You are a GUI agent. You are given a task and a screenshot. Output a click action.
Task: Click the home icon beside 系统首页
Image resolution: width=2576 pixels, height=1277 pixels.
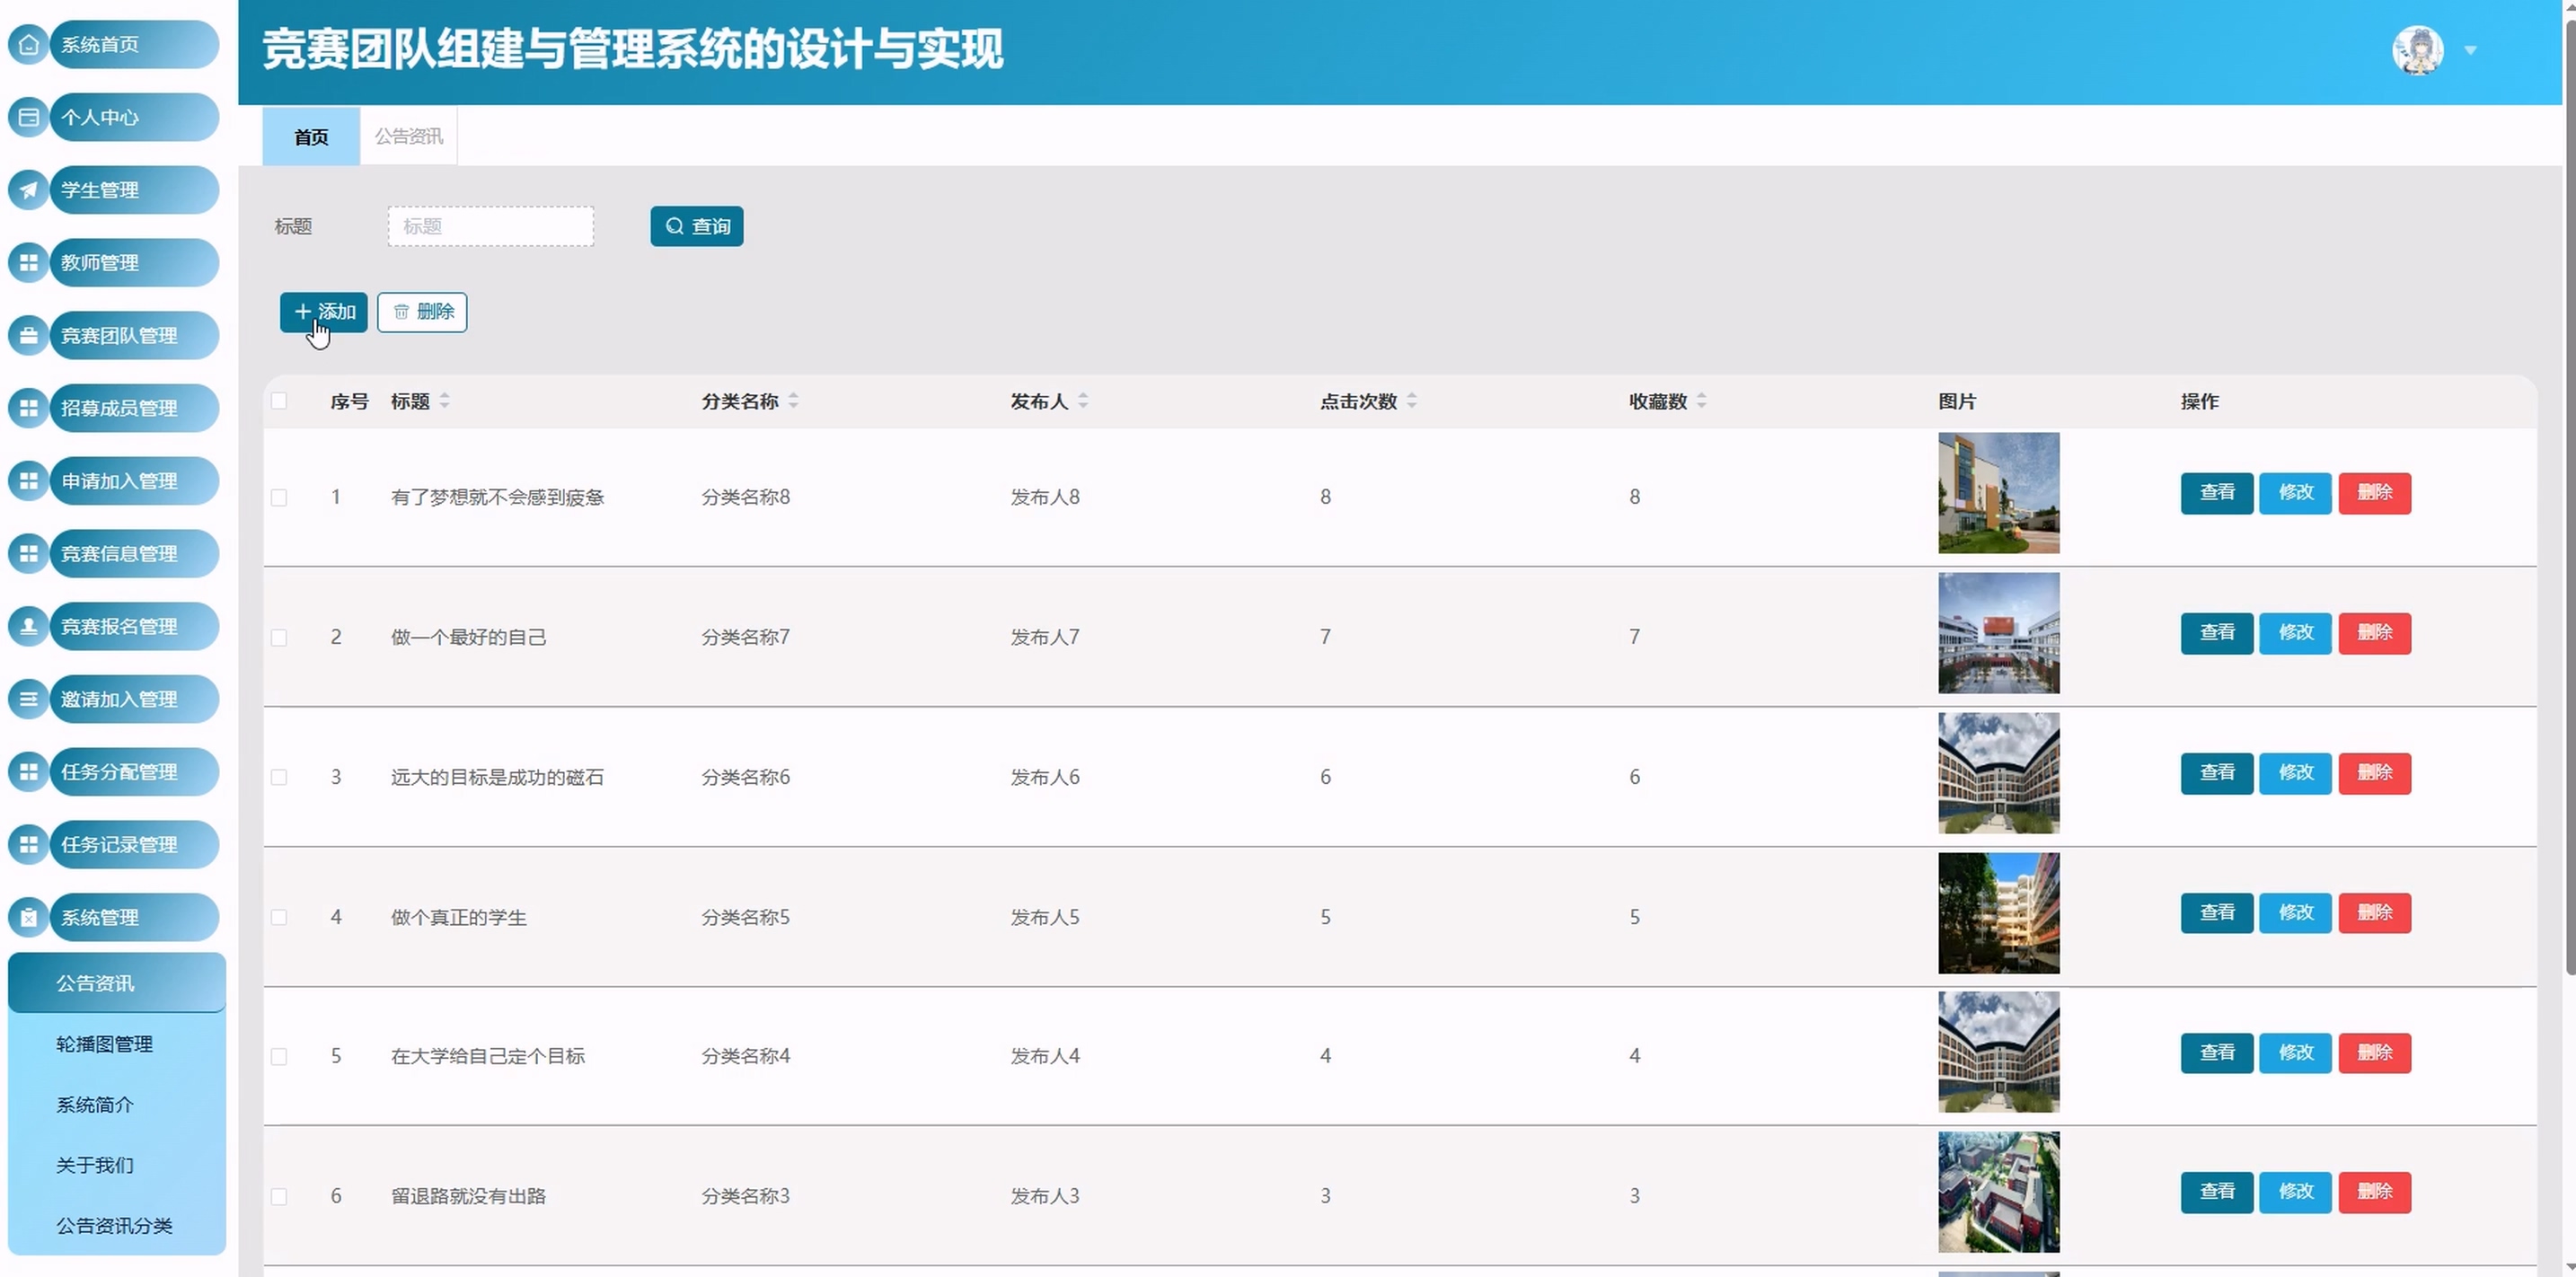(x=28, y=45)
